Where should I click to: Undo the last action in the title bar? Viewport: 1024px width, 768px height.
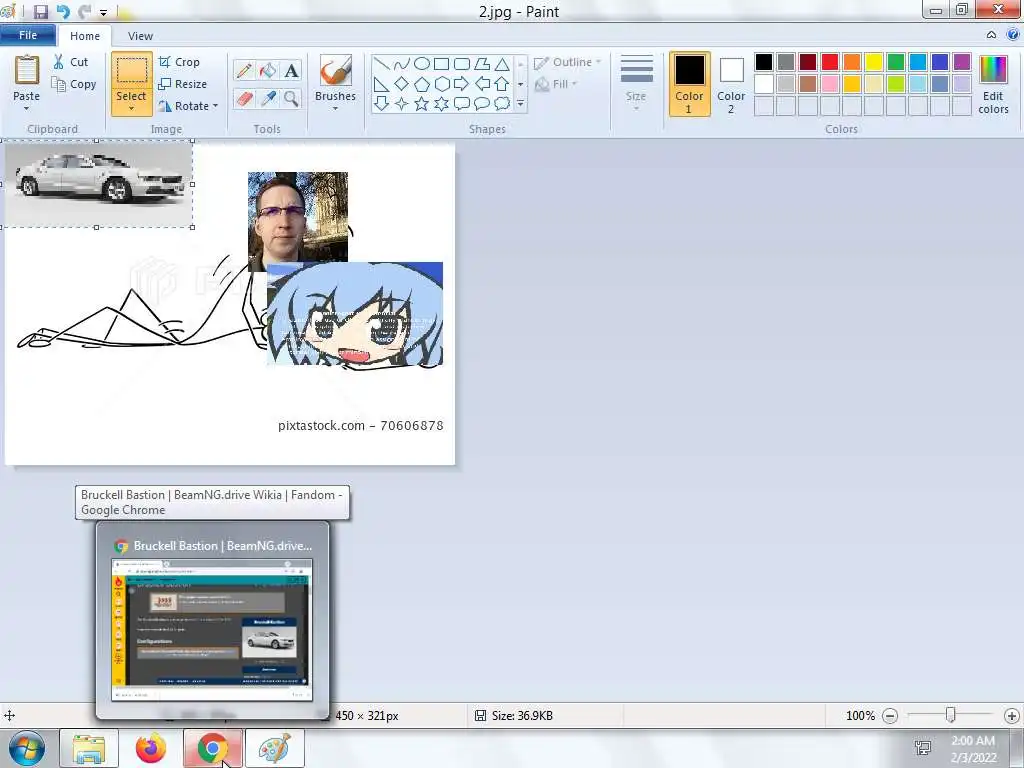pyautogui.click(x=63, y=12)
